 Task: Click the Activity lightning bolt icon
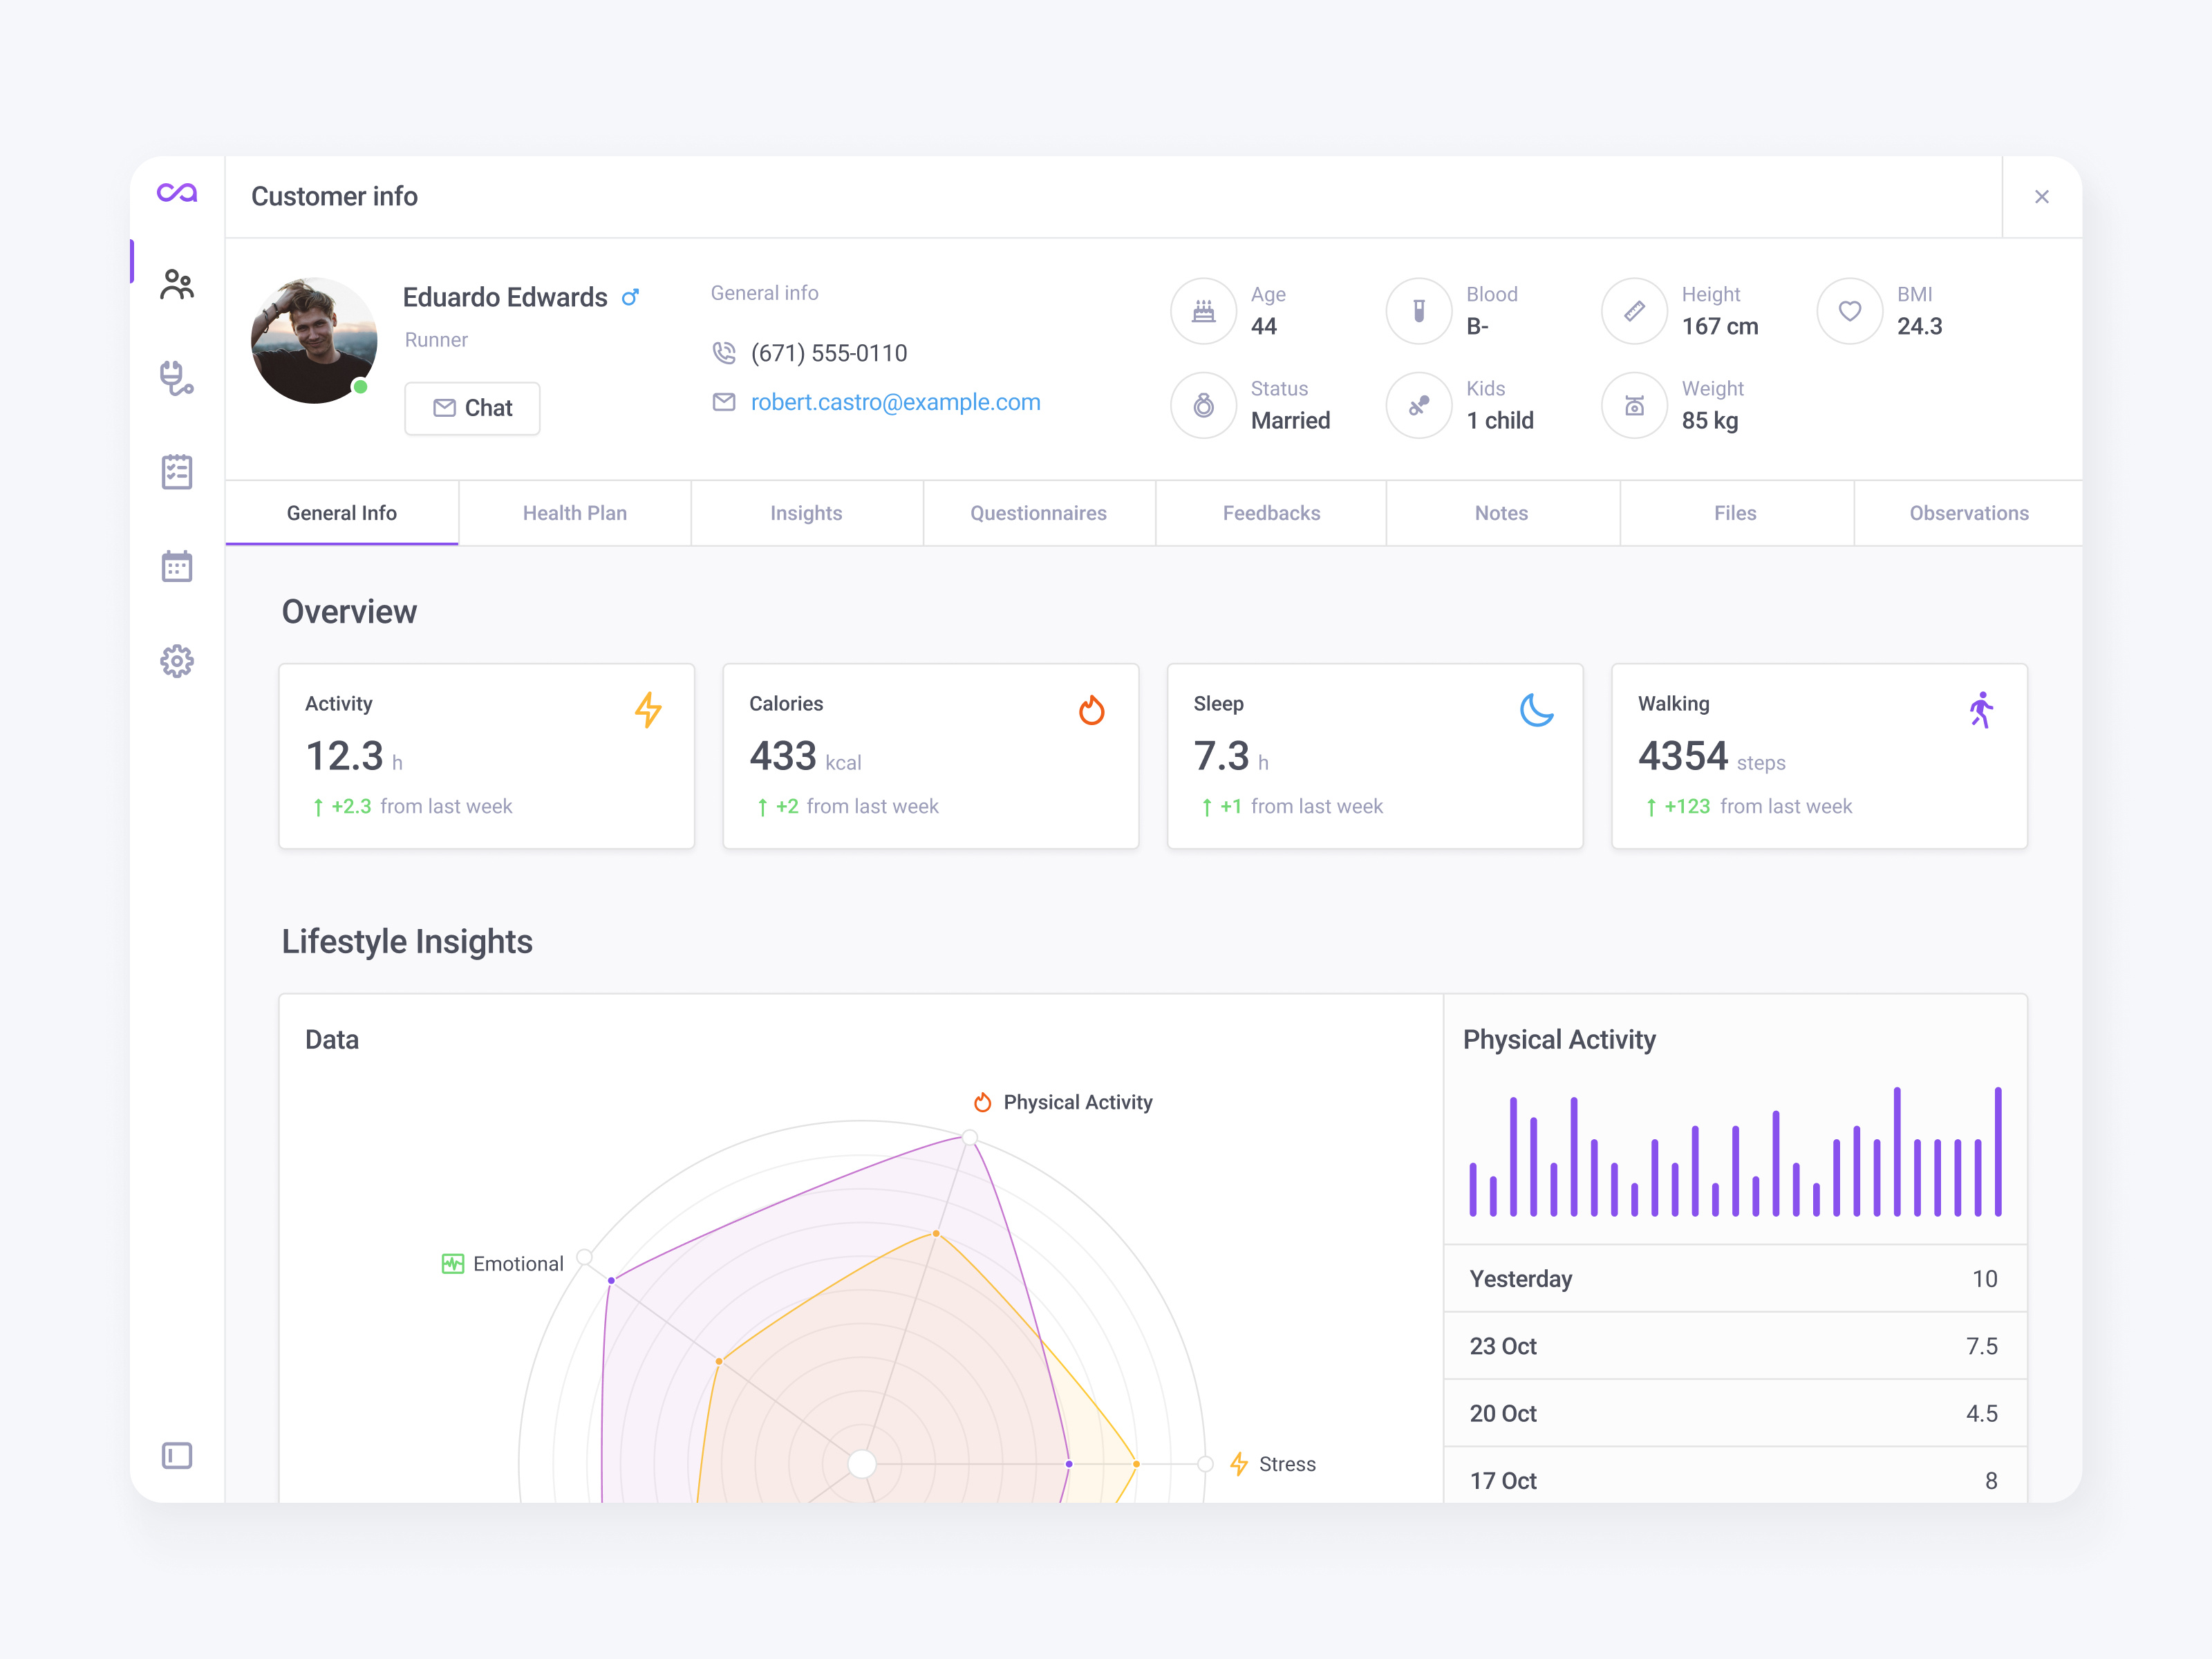point(648,710)
